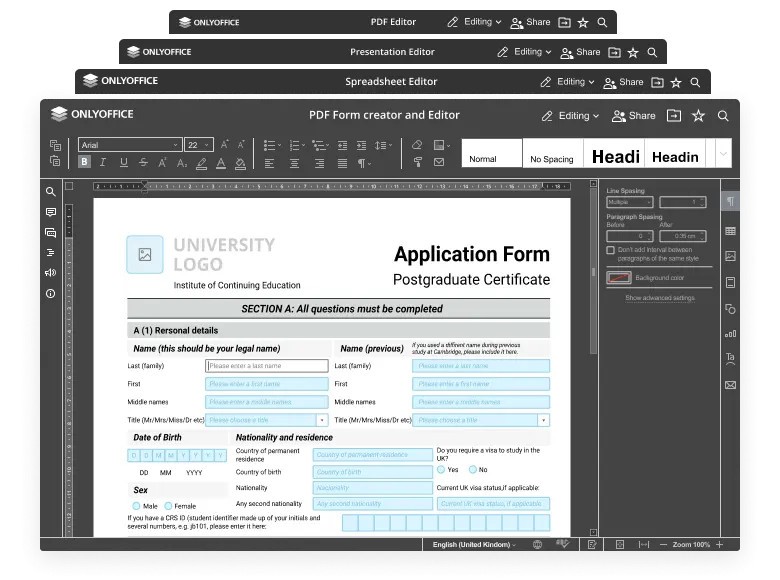The image size is (780, 580).
Task: Toggle bold formatting in the toolbar
Action: click(x=84, y=162)
